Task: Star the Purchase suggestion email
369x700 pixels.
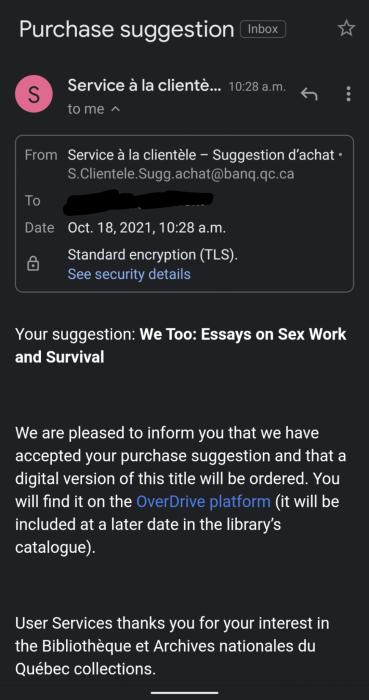Action: click(346, 29)
